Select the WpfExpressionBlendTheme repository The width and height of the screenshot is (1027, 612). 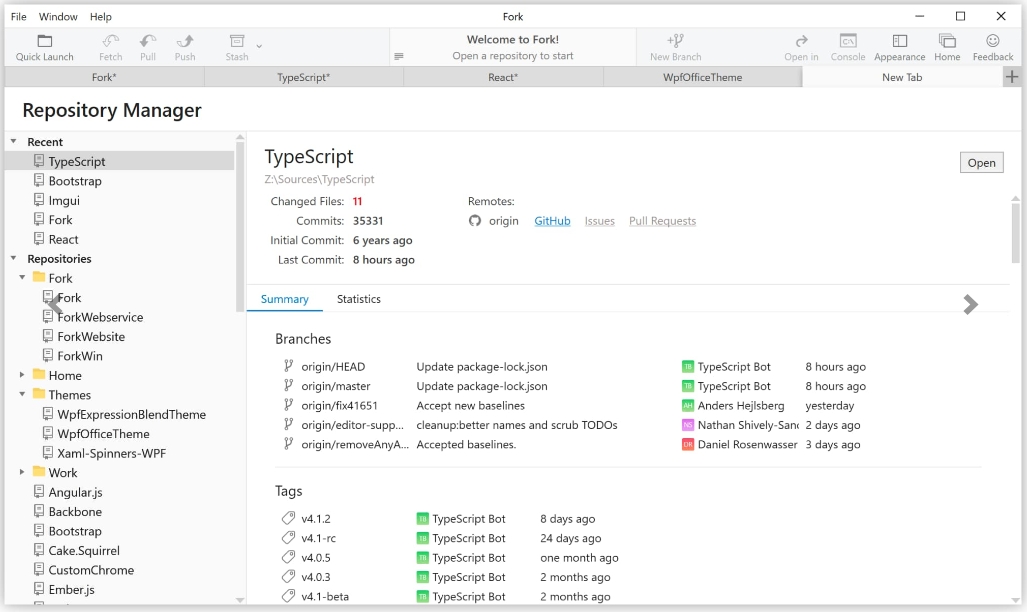[131, 414]
